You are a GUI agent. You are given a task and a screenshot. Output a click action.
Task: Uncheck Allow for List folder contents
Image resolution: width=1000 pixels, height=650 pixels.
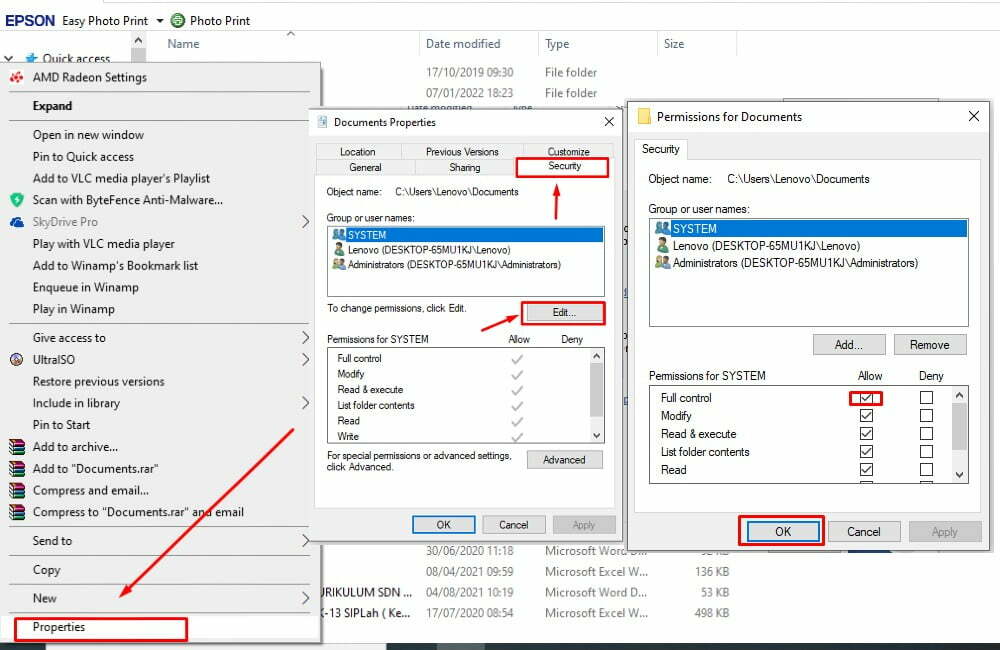pyautogui.click(x=866, y=452)
